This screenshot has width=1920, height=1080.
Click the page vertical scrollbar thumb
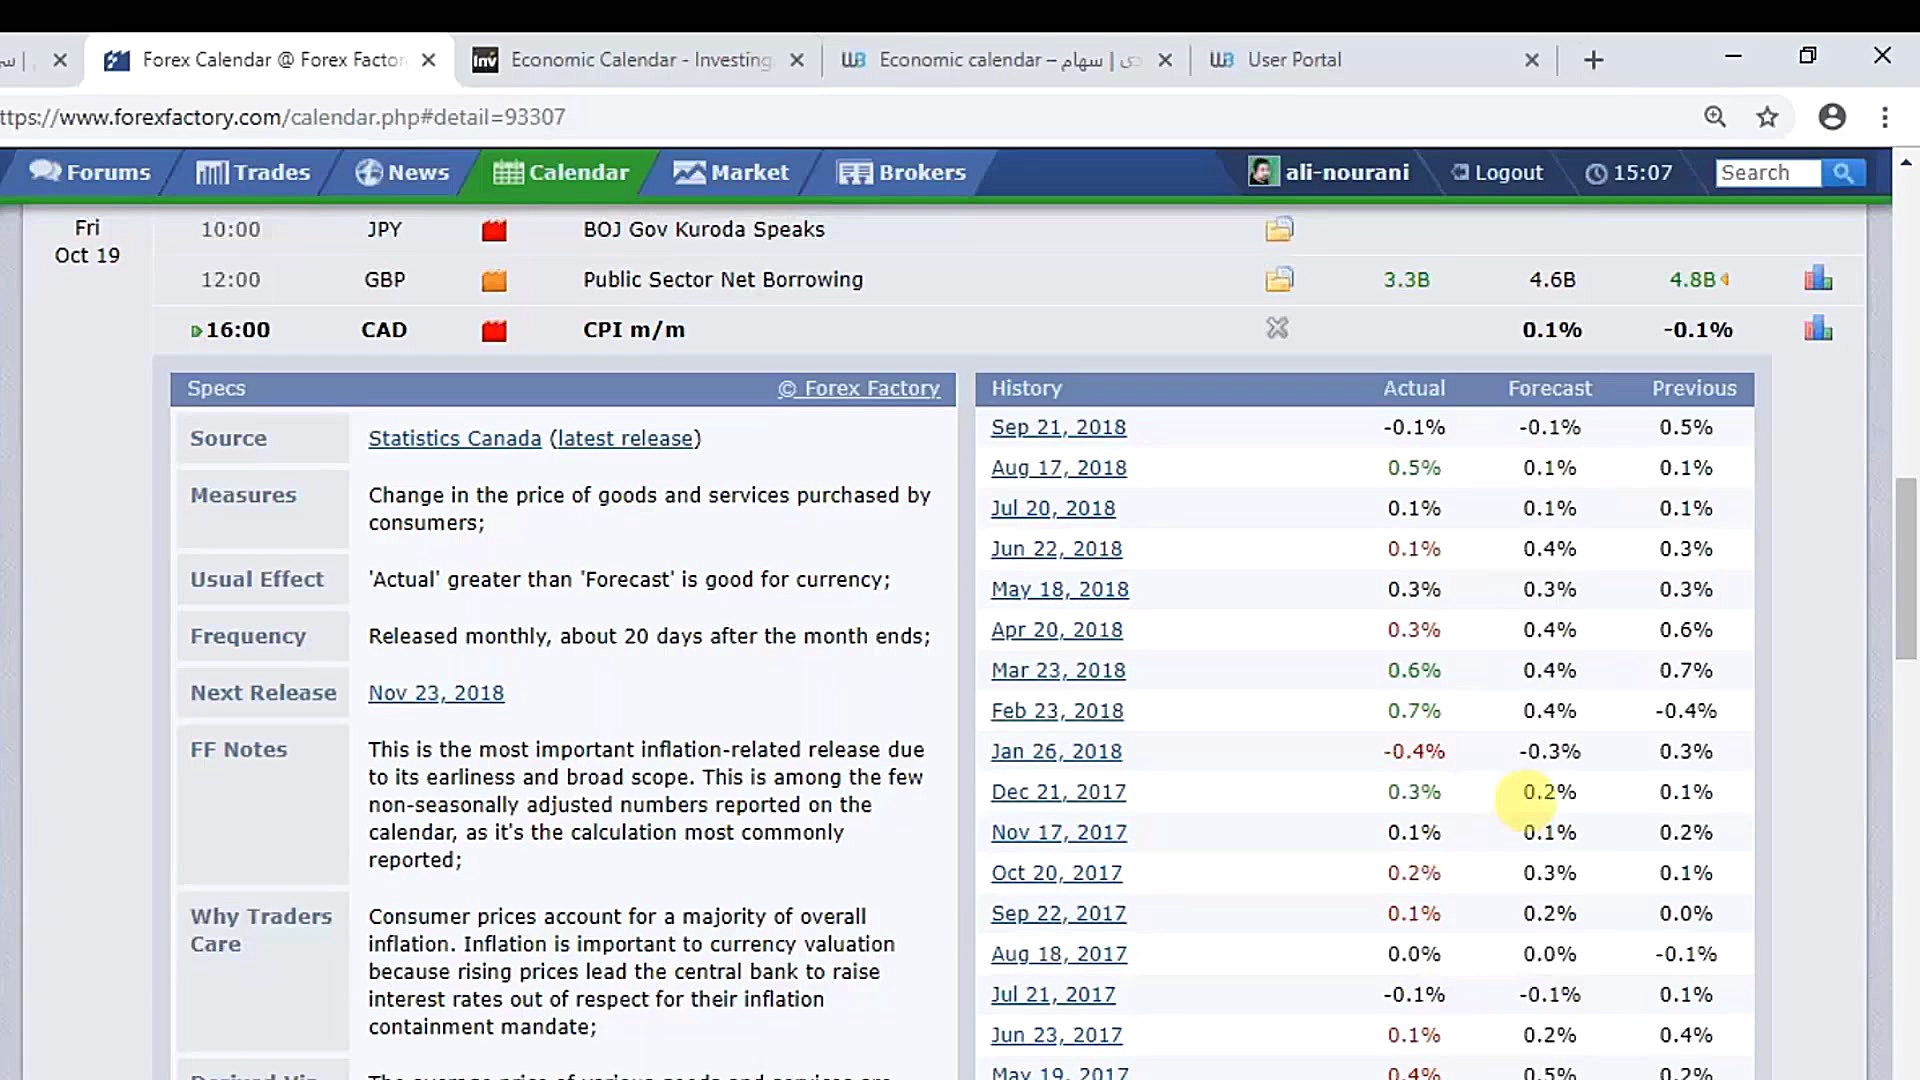click(1906, 569)
